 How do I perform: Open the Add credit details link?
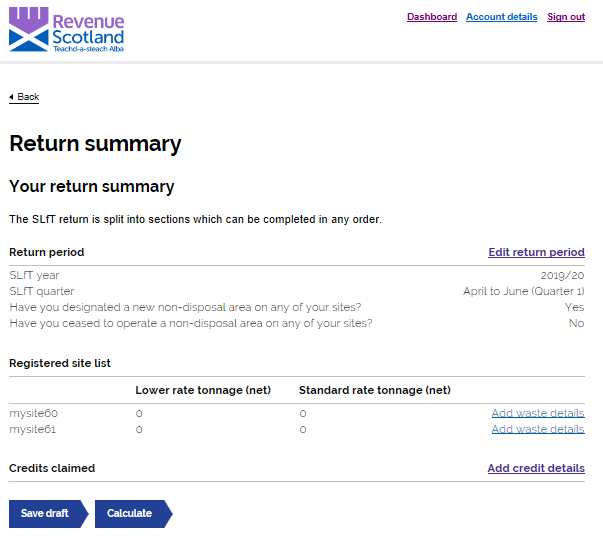click(x=536, y=468)
